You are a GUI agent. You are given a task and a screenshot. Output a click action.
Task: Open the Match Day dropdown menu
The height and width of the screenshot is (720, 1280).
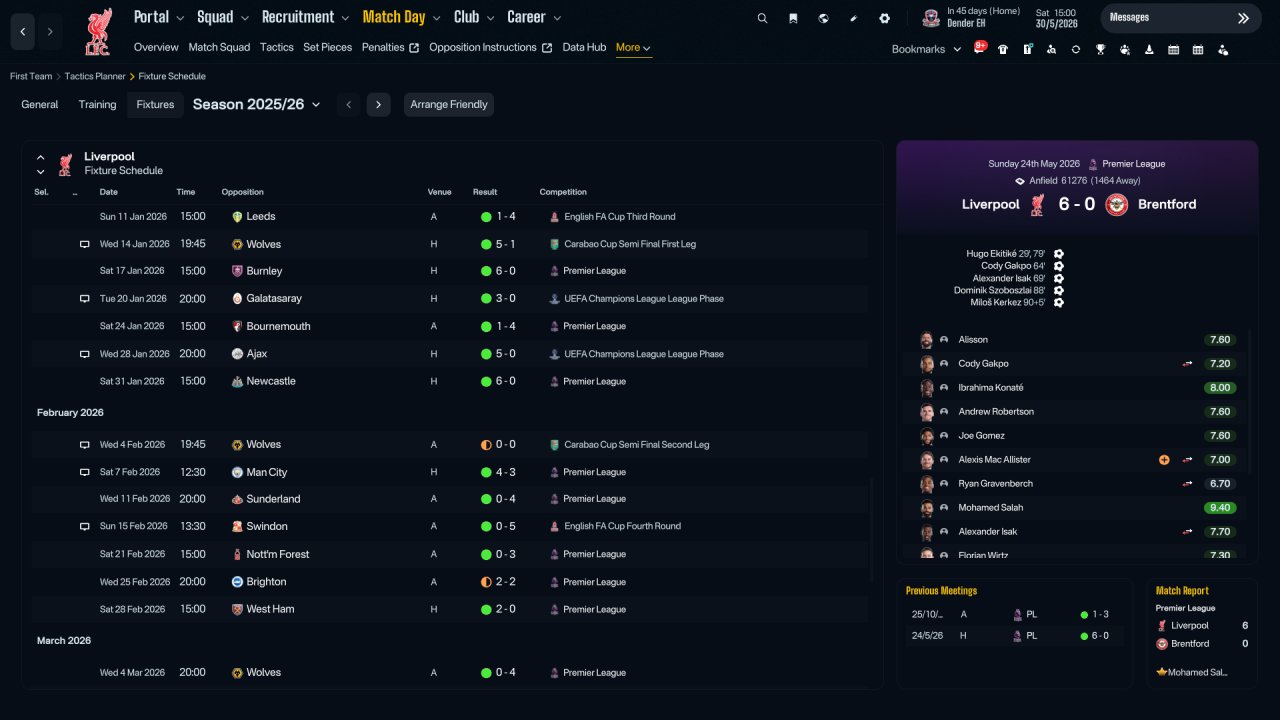402,17
